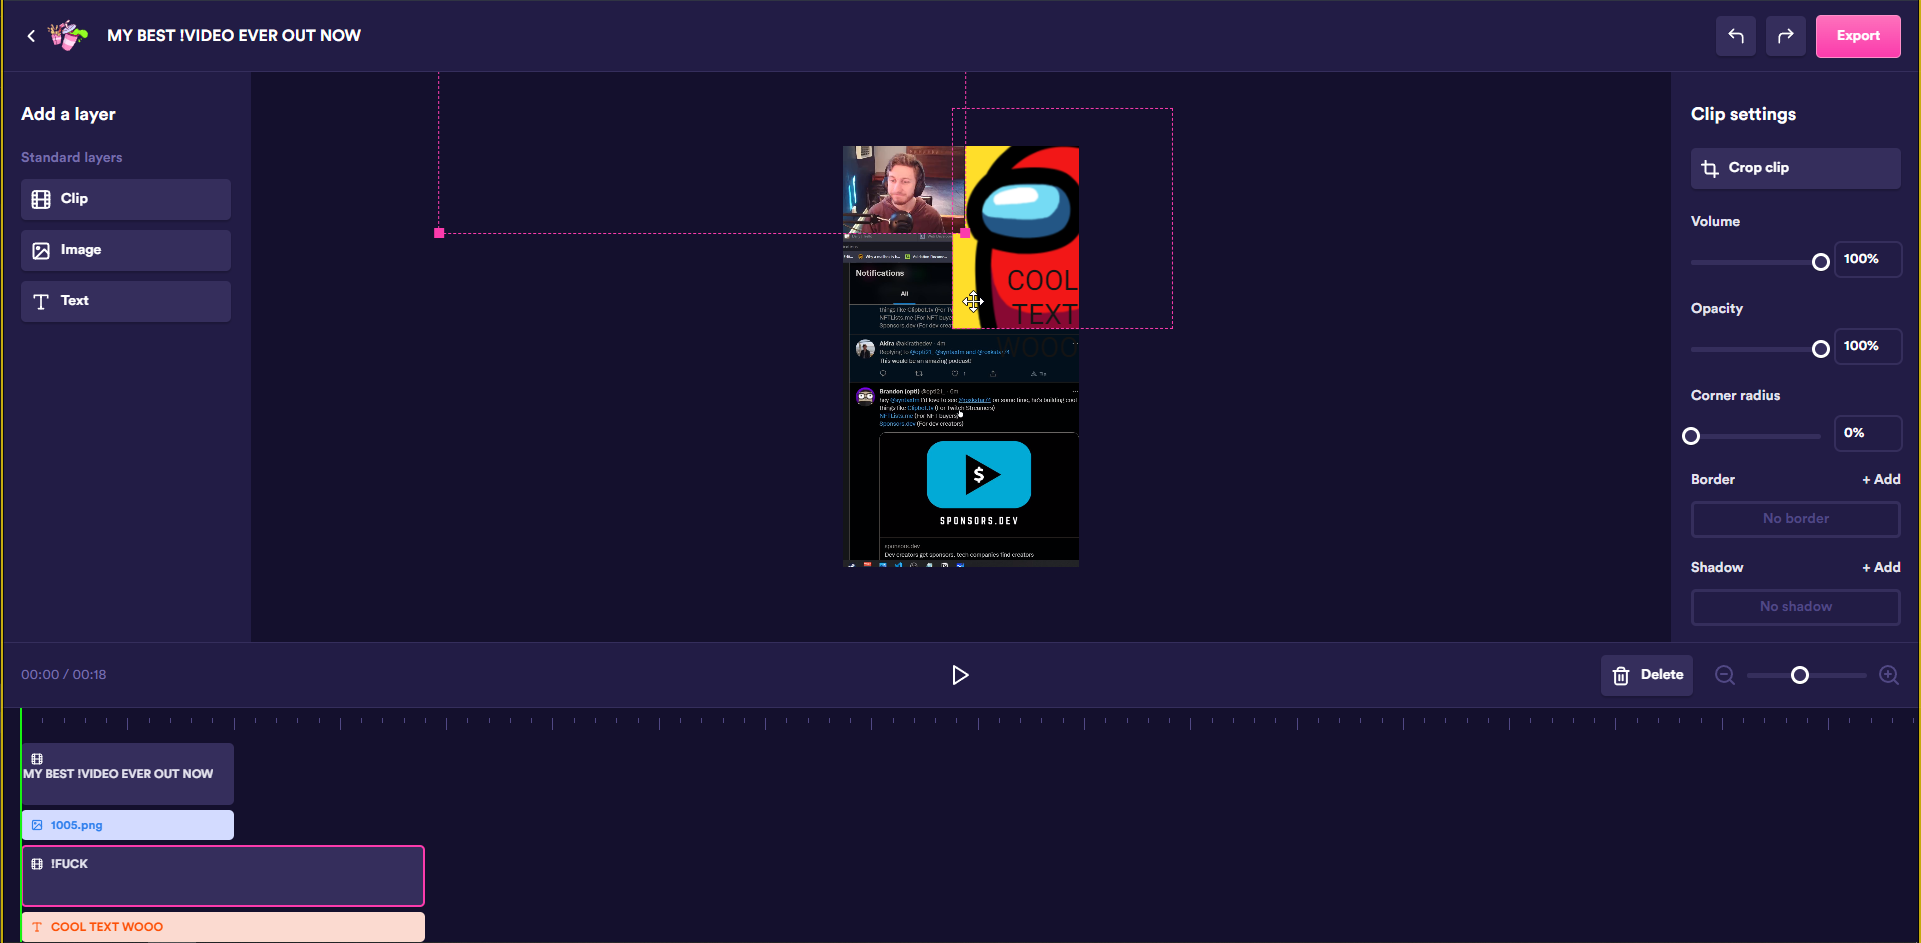1921x943 pixels.
Task: Click the timeline ruler
Action: (968, 722)
